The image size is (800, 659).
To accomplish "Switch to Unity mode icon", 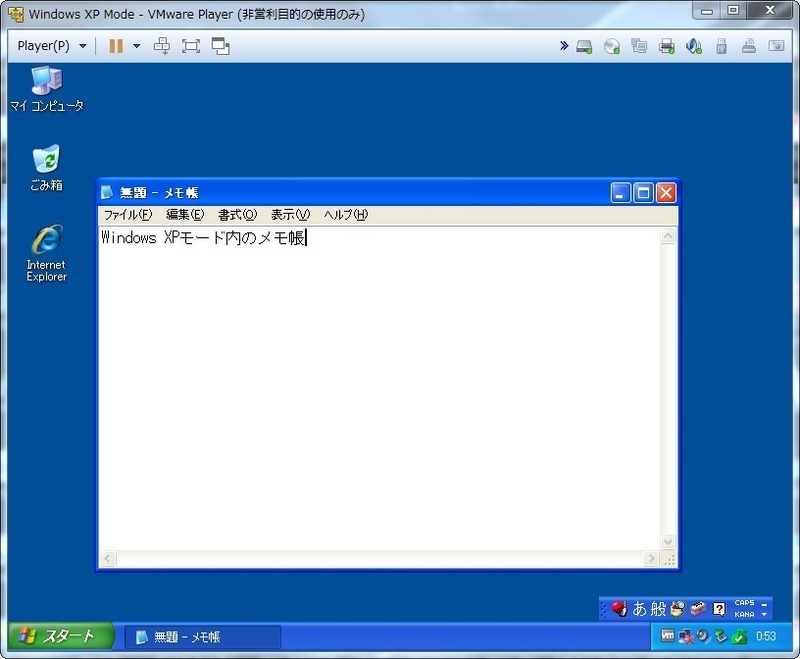I will (220, 46).
